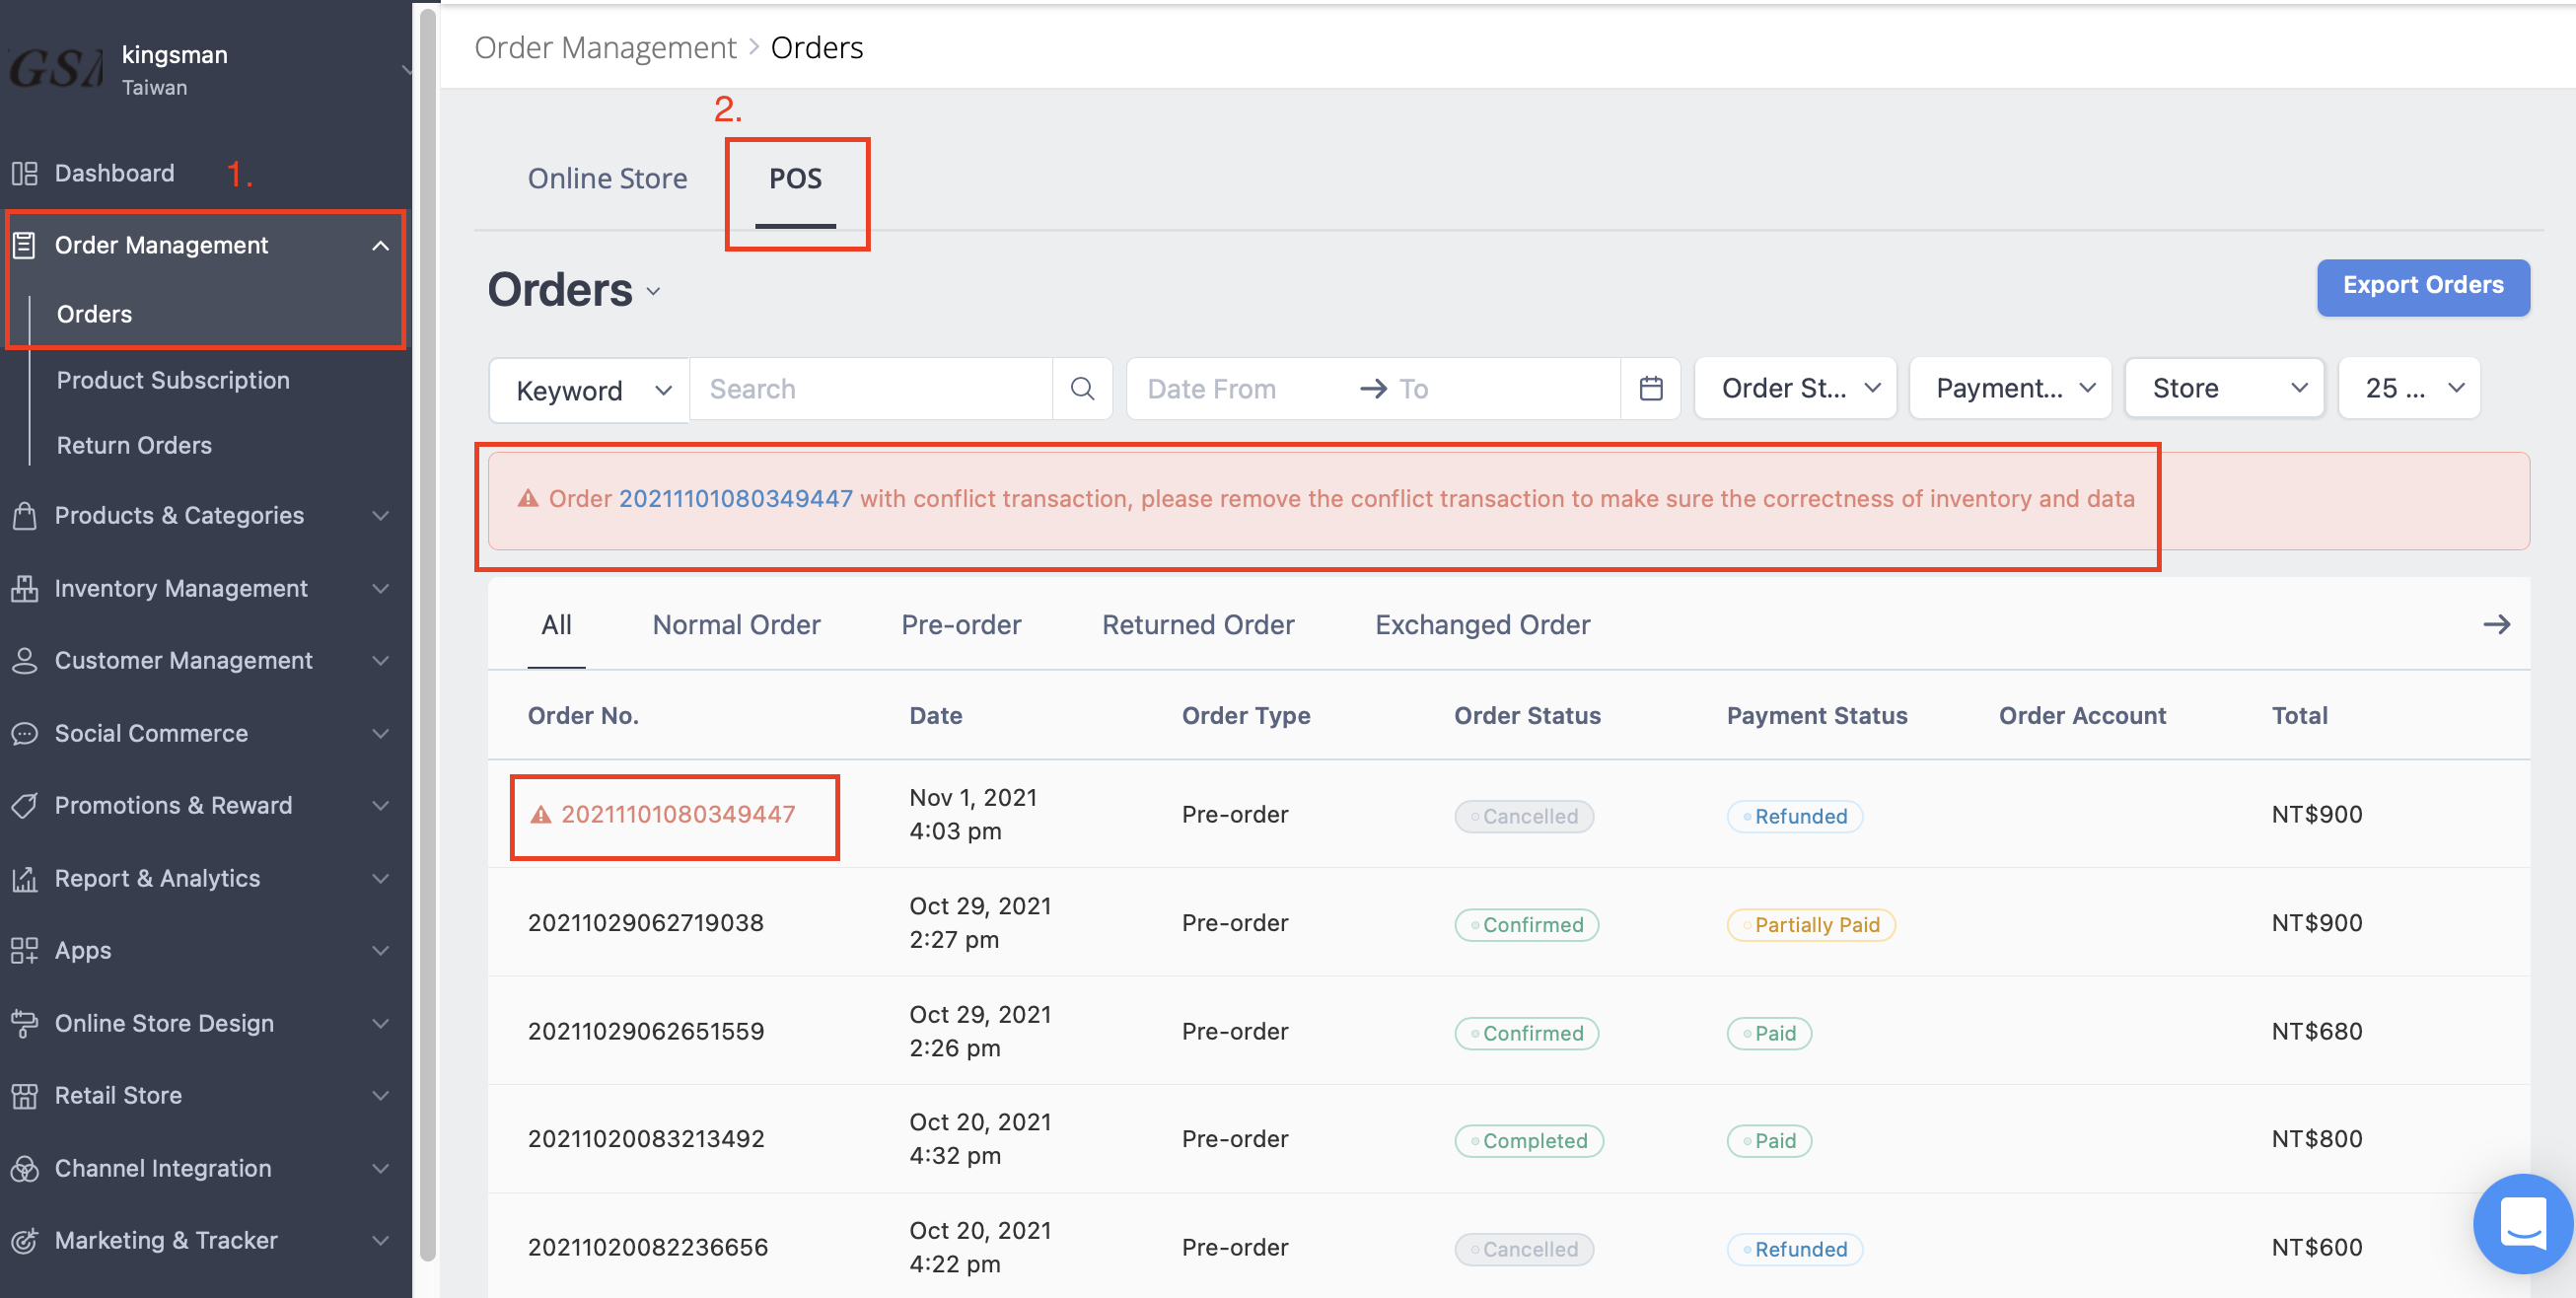The image size is (2576, 1298).
Task: Open Orders in the sidebar
Action: 94,314
